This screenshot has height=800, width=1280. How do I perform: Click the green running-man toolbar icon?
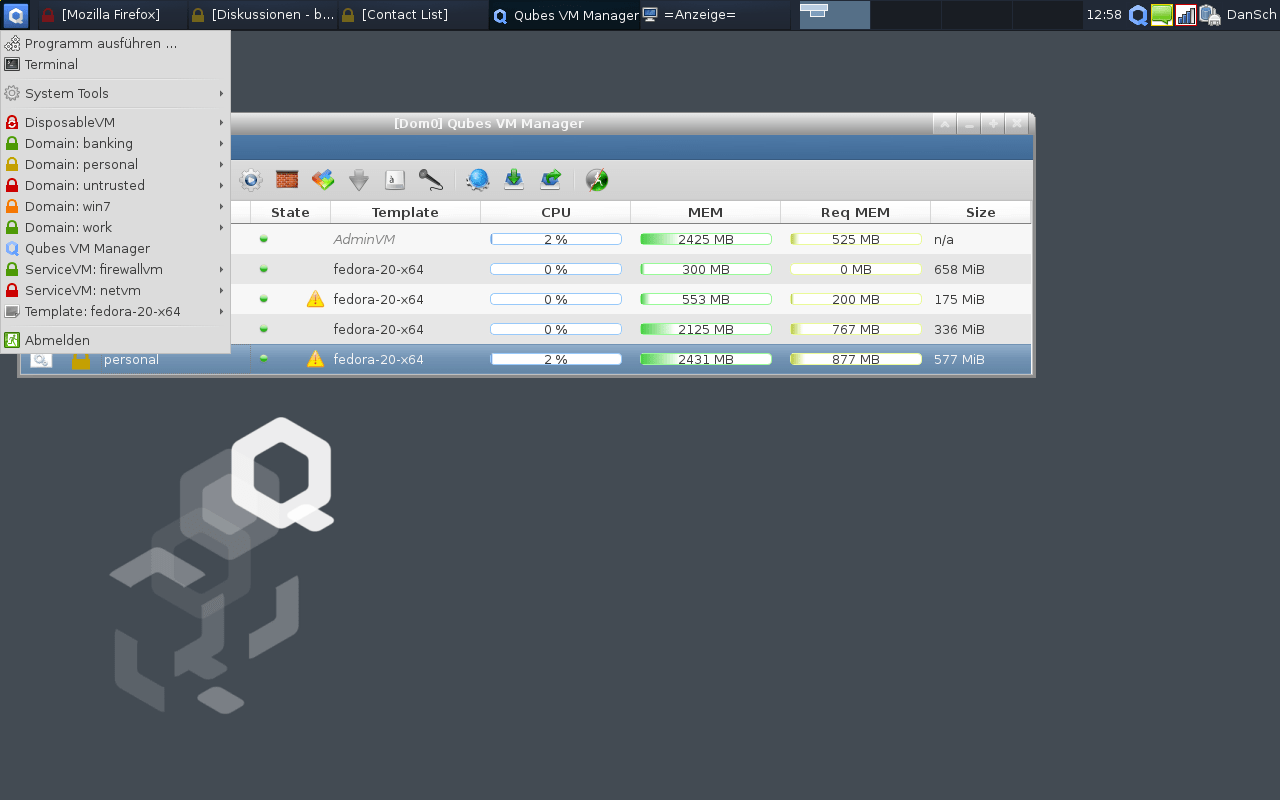[x=597, y=180]
